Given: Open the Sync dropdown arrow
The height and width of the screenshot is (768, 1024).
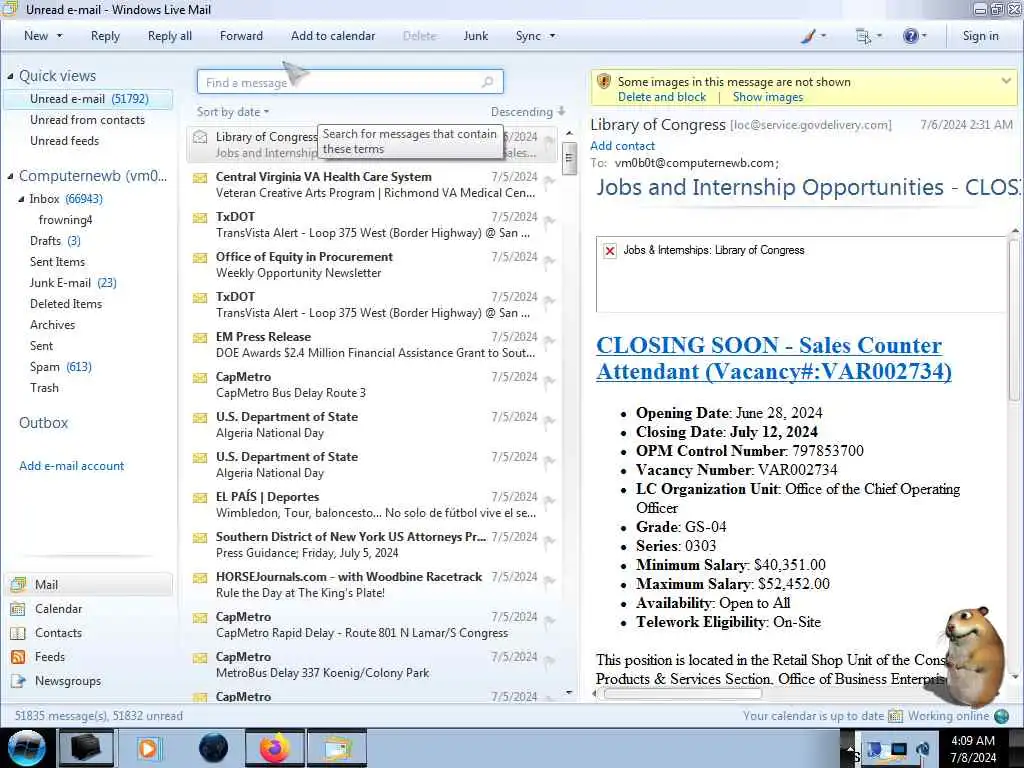Looking at the screenshot, I should click(552, 36).
